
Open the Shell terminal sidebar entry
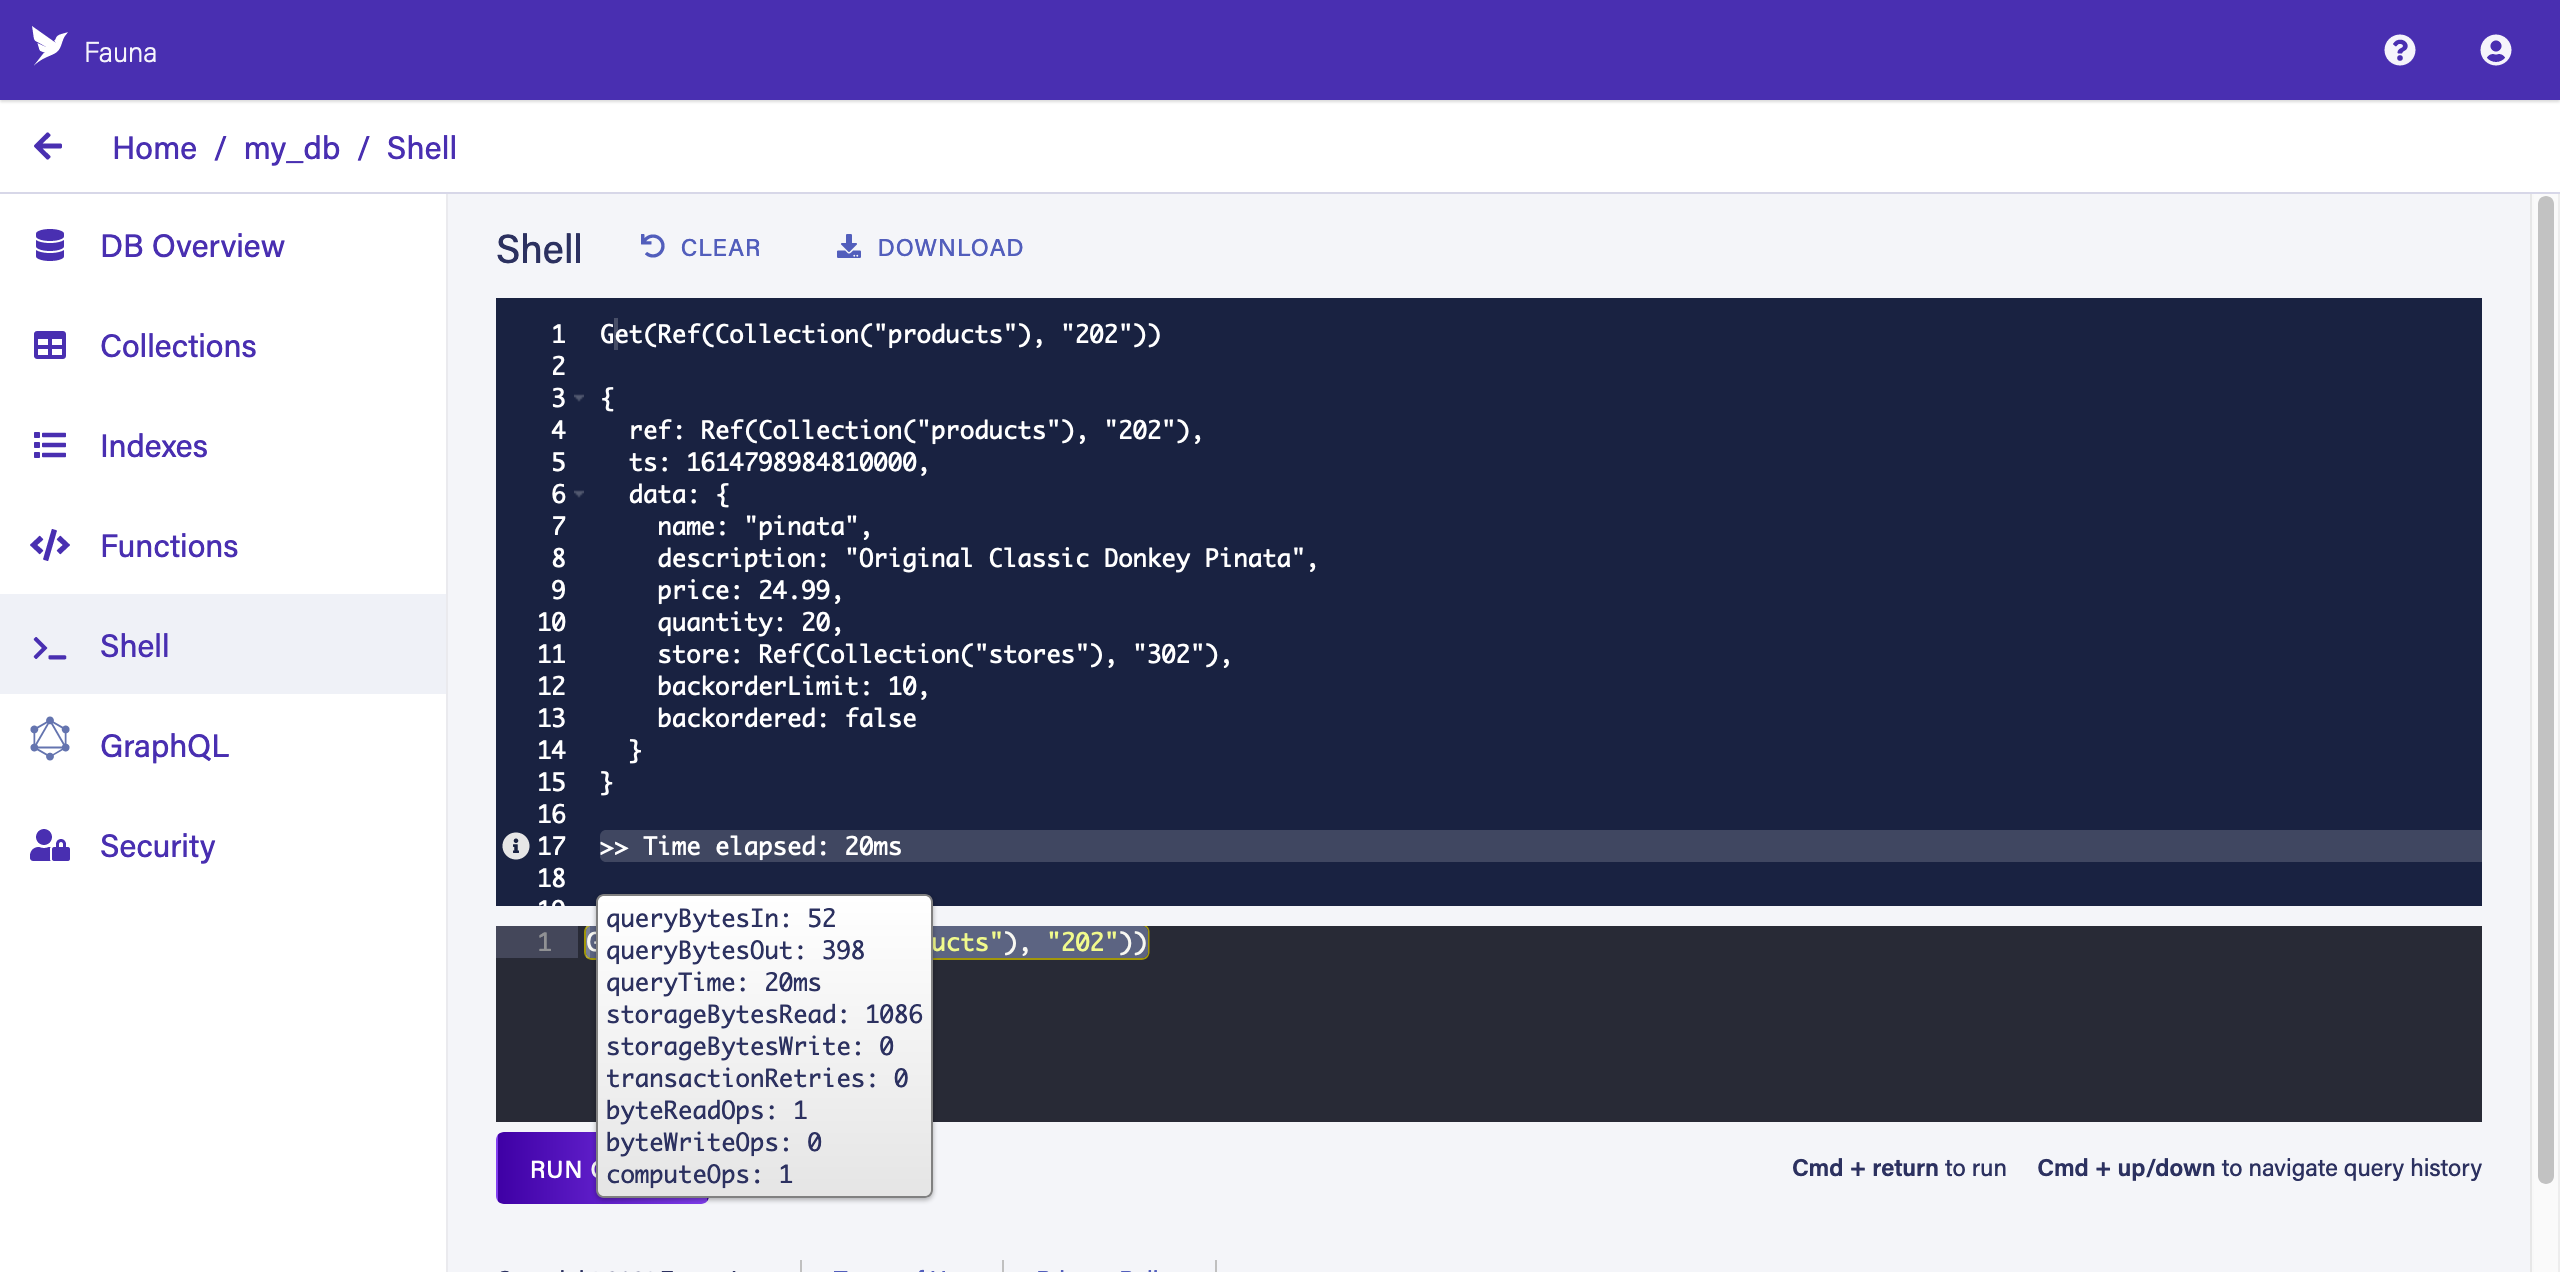134,645
